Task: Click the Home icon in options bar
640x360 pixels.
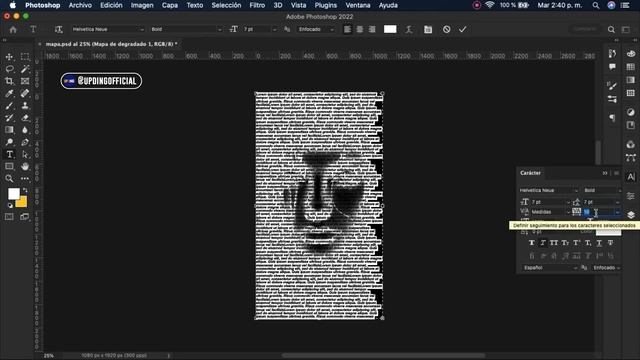Action: coord(13,29)
